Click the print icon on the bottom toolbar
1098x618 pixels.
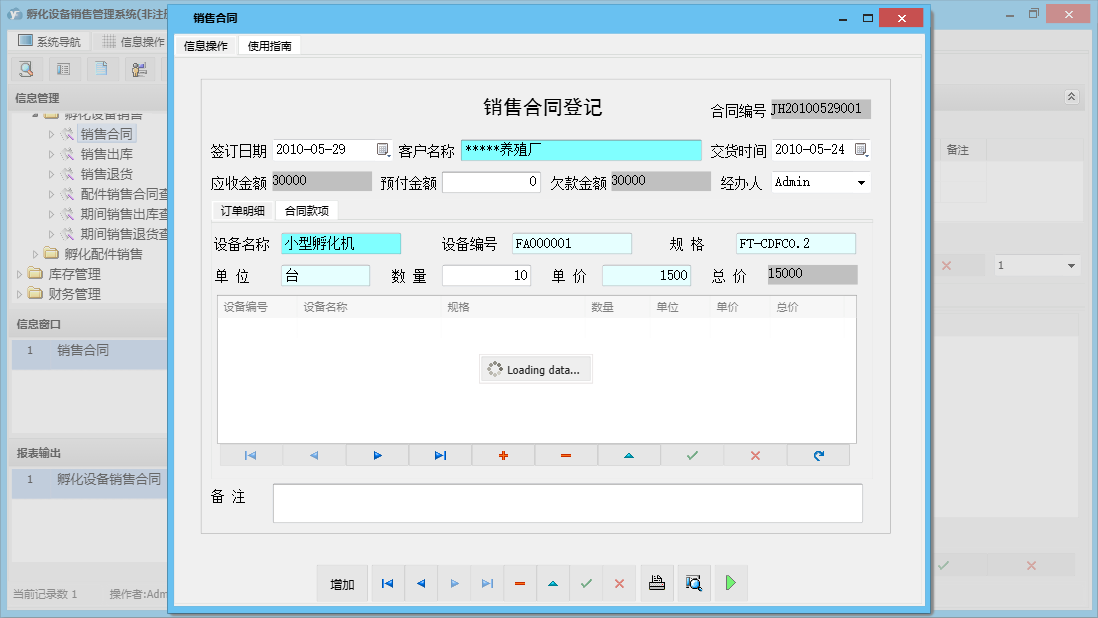click(657, 583)
